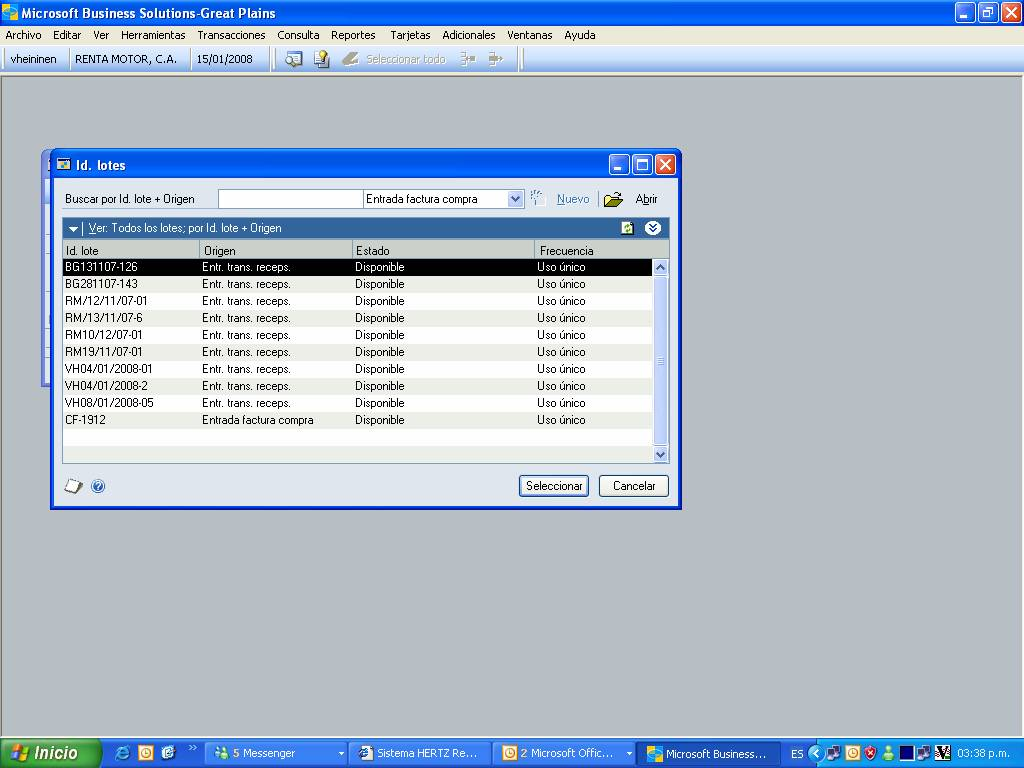Click the note icon at the bottom of Id. lotes
1024x768 pixels.
73,486
